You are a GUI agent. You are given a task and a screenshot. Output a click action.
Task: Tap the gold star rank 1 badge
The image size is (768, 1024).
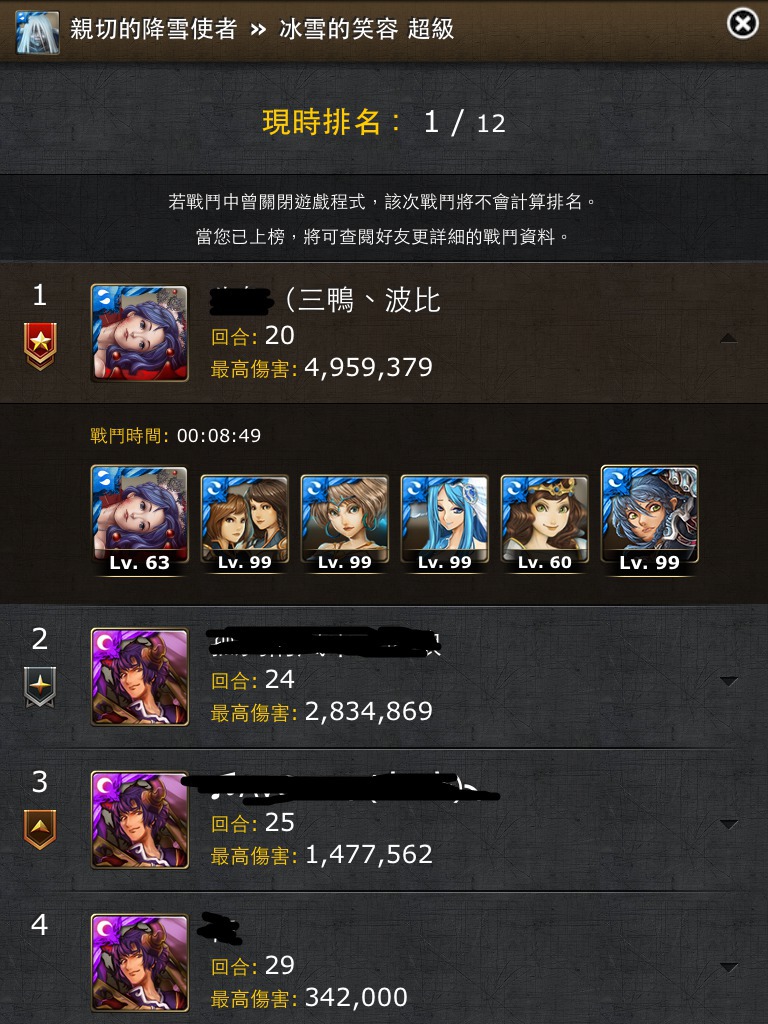pyautogui.click(x=40, y=346)
